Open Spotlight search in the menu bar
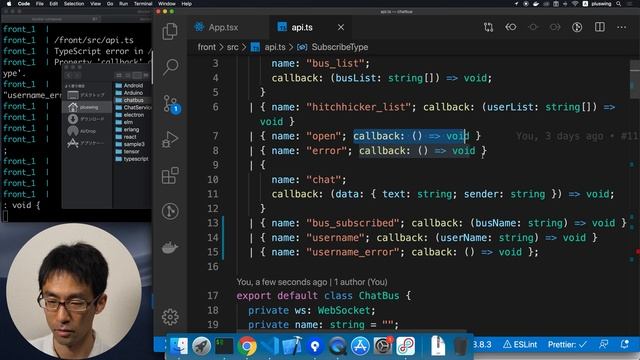Image resolution: width=640 pixels, height=360 pixels. coord(619,4)
